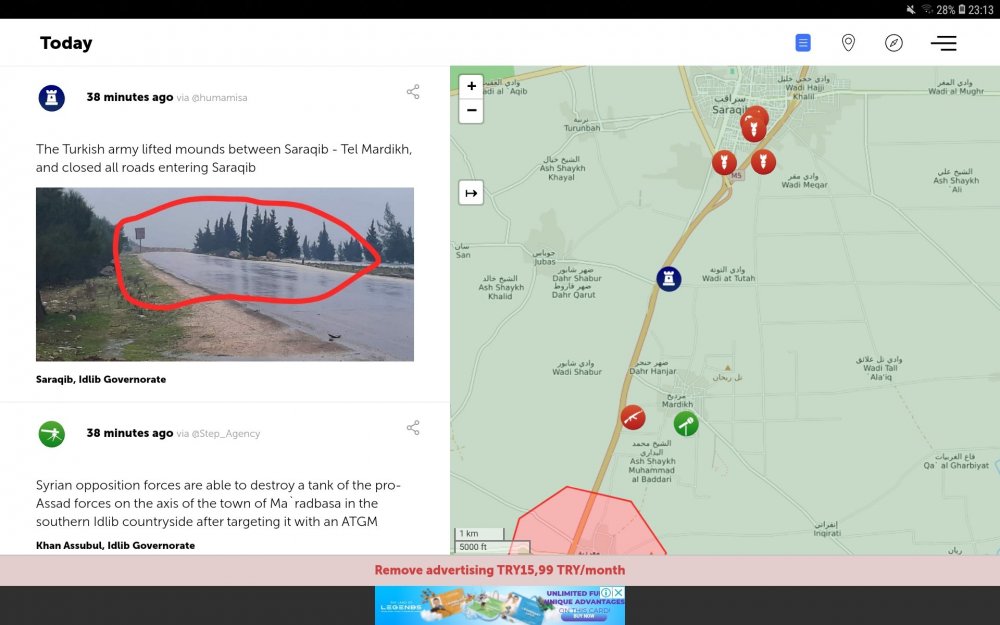Screen dimensions: 1000x625
Task: Click red bomb marker above Wadi Meqar
Action: point(763,161)
